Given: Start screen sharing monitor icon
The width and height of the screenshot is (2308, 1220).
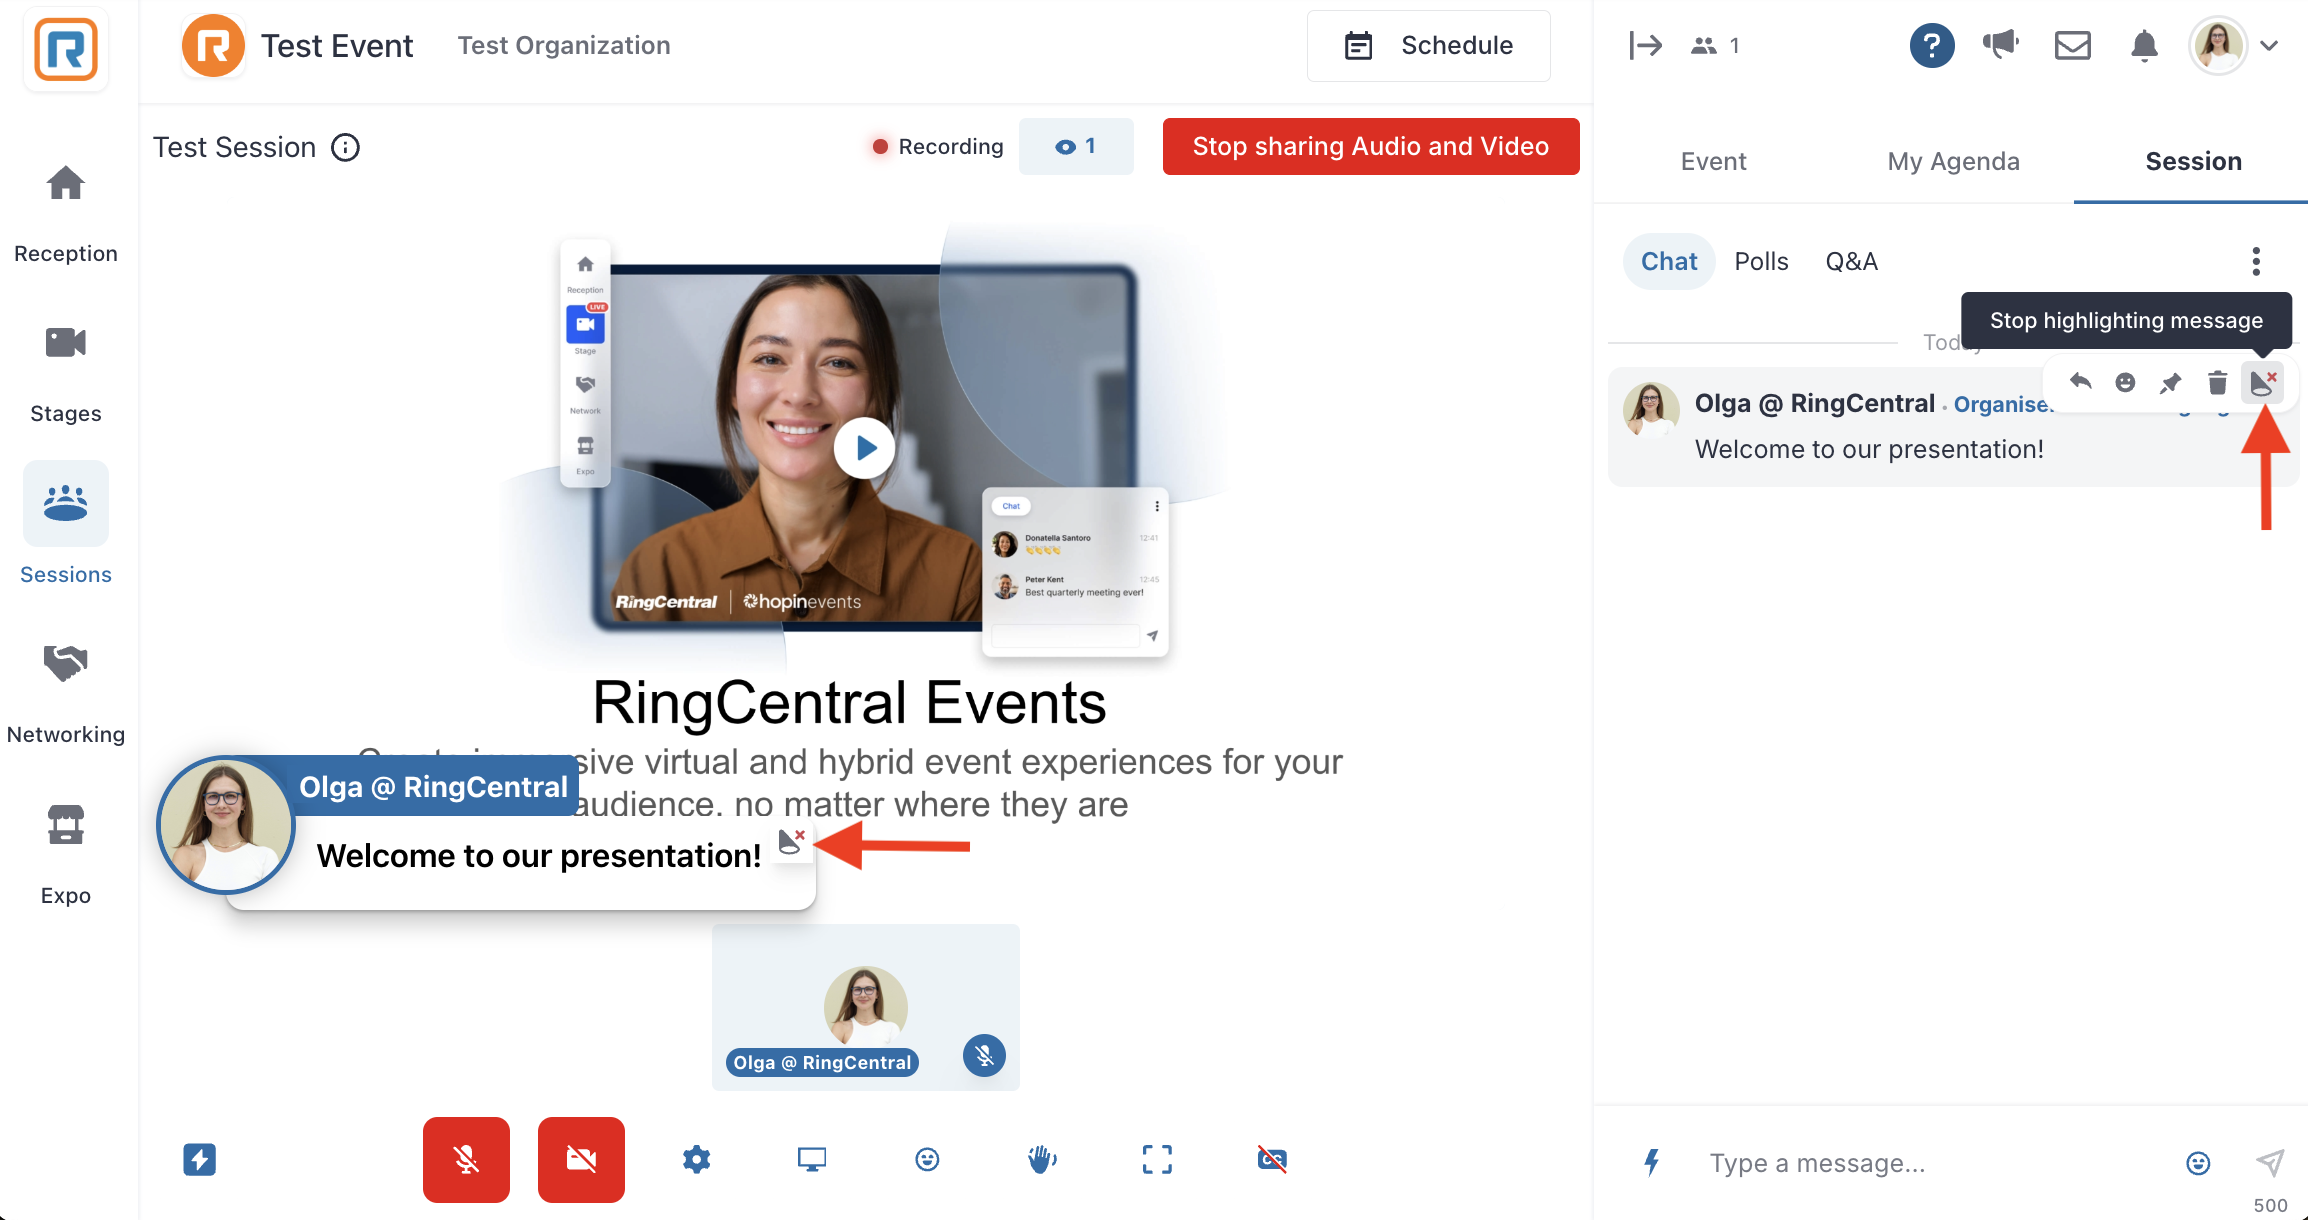Looking at the screenshot, I should [x=812, y=1160].
